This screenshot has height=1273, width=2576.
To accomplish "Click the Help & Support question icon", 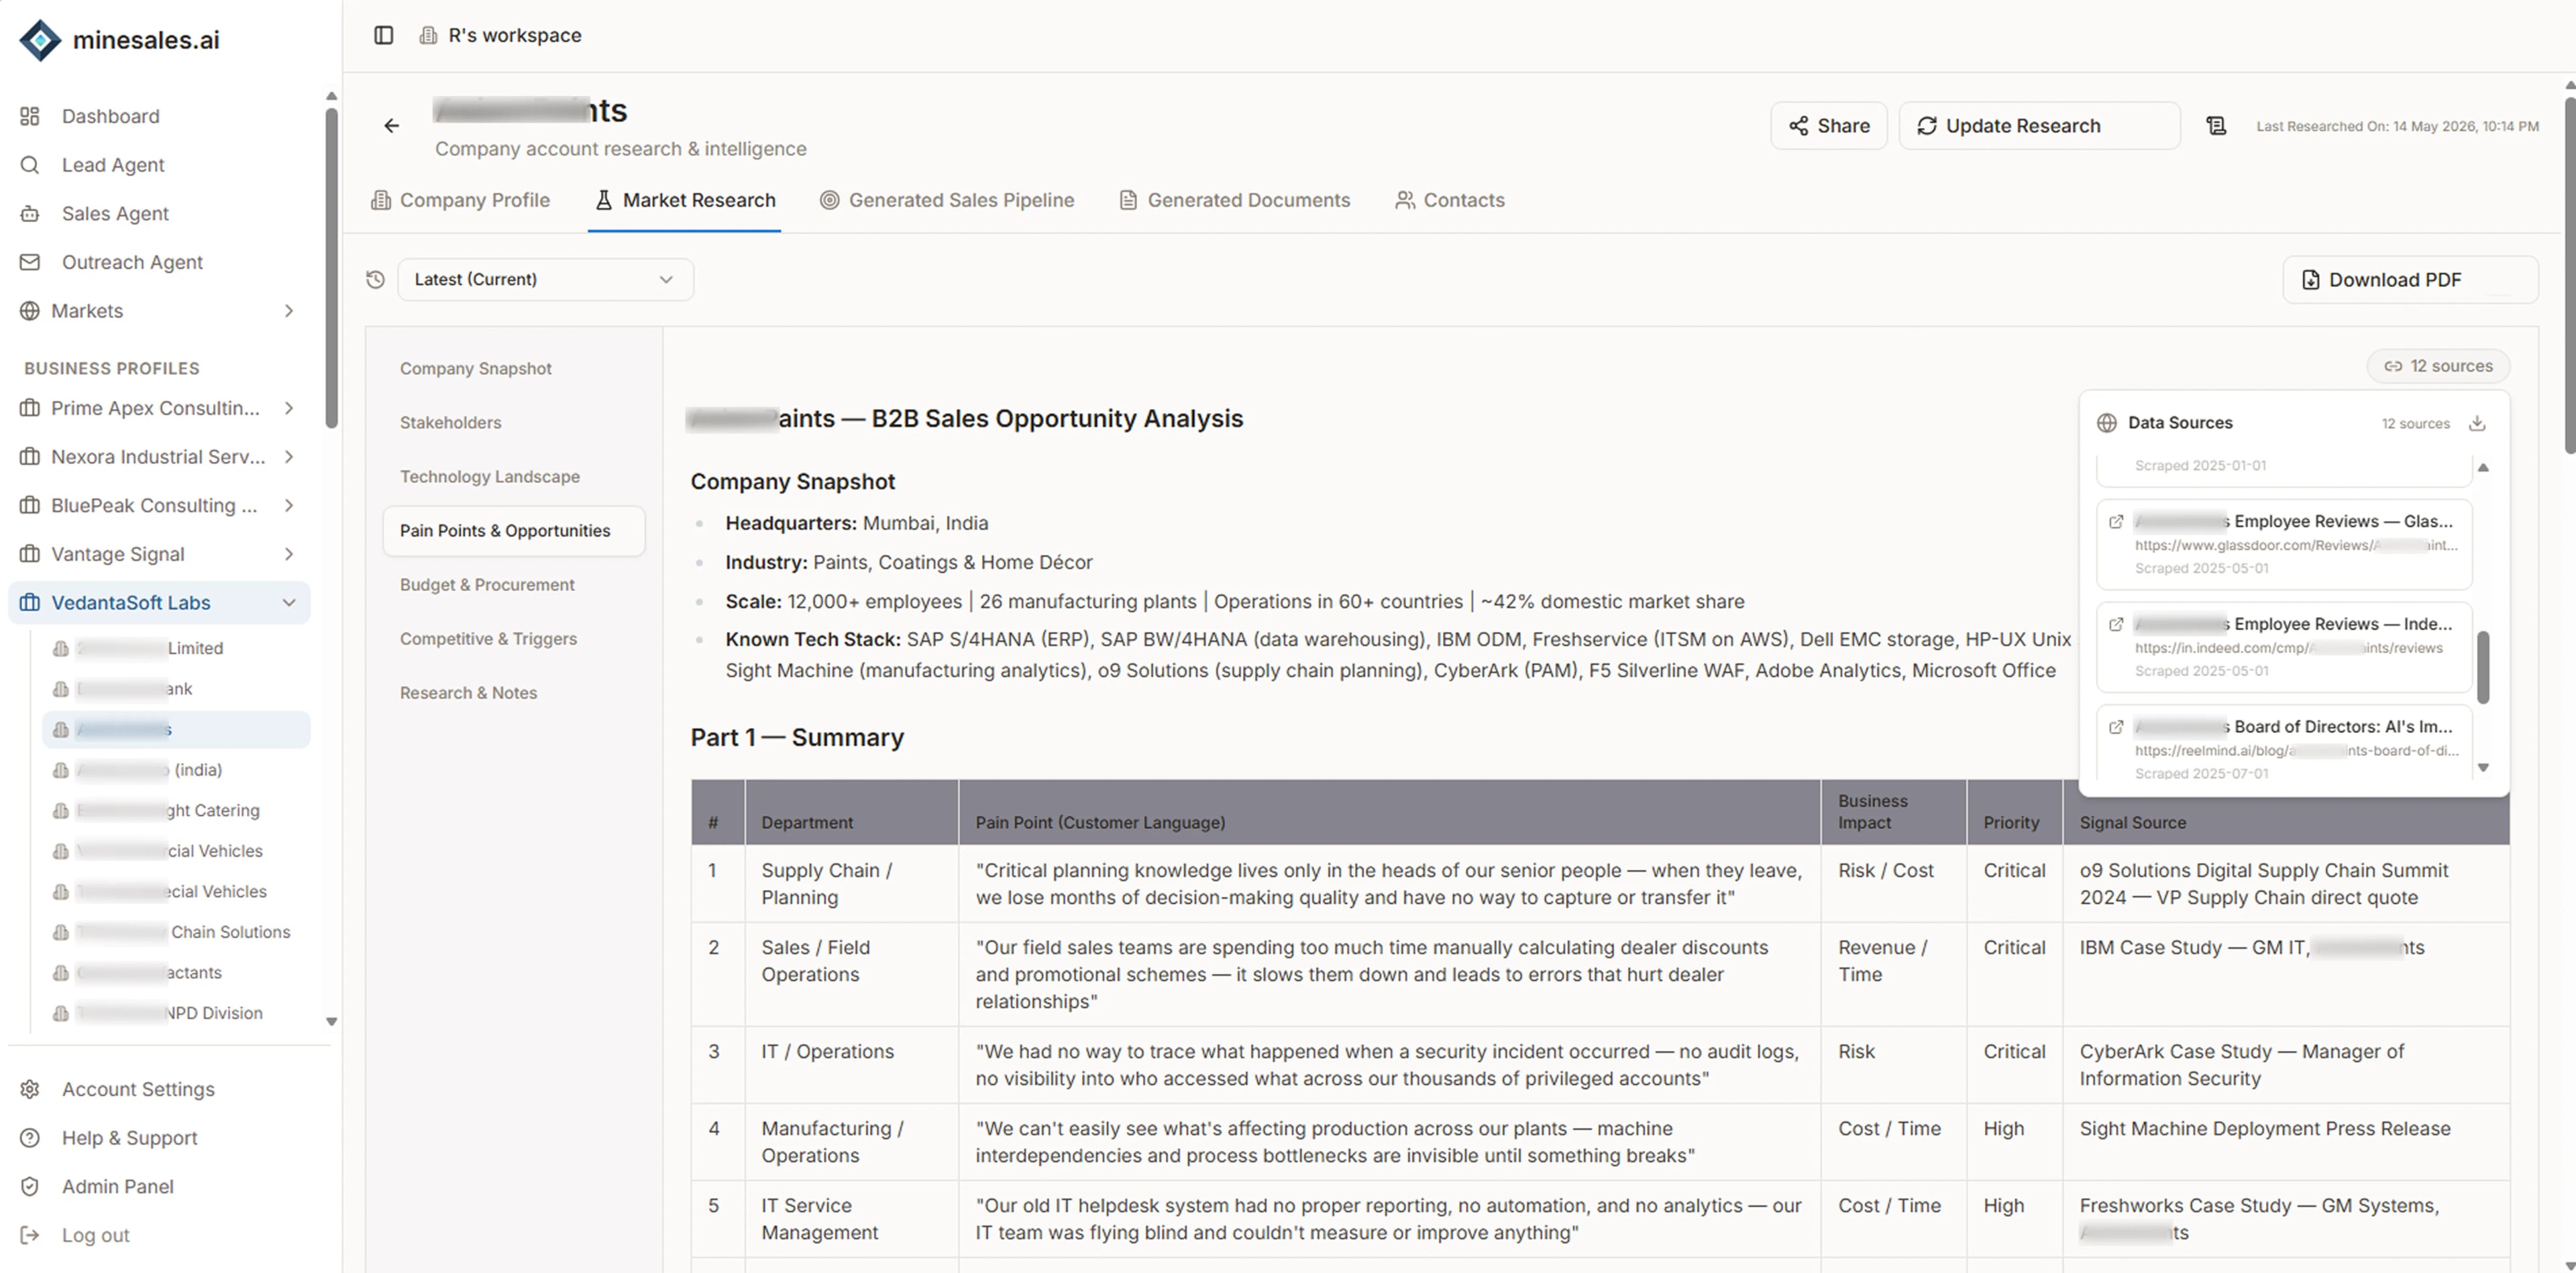I will tap(30, 1138).
